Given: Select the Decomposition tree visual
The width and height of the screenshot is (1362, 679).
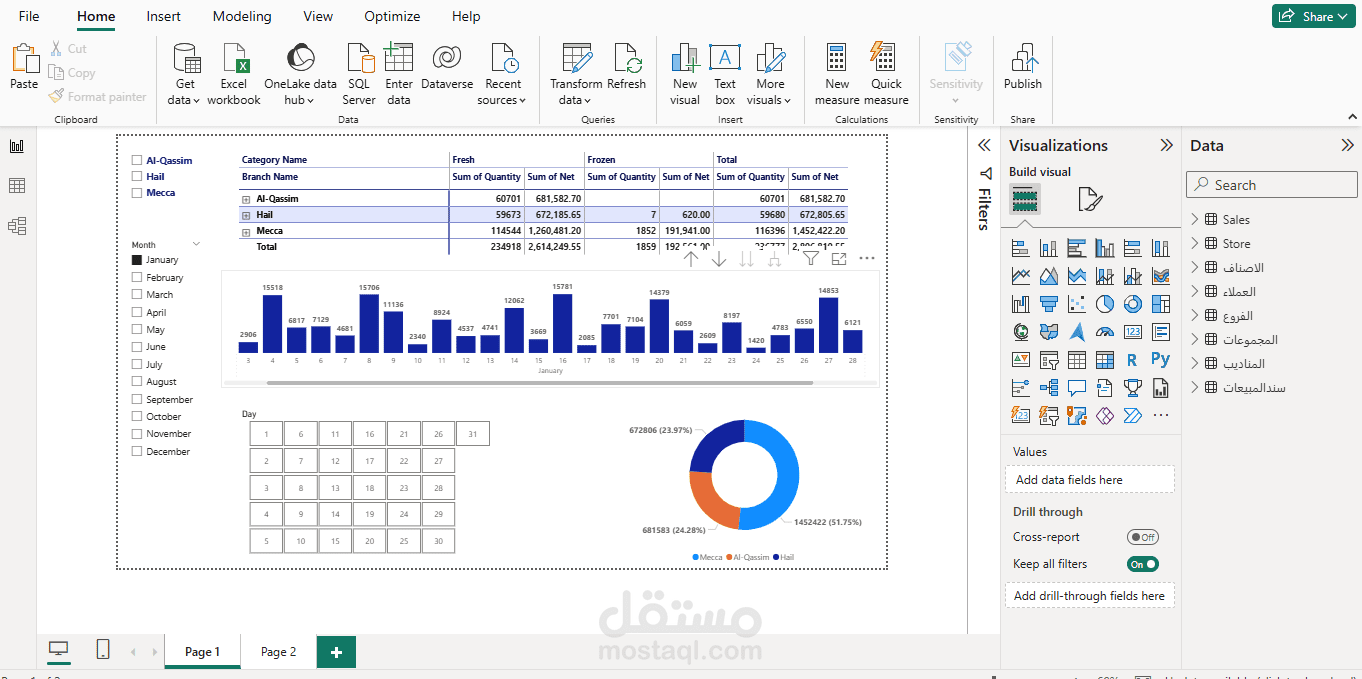Looking at the screenshot, I should point(1049,387).
